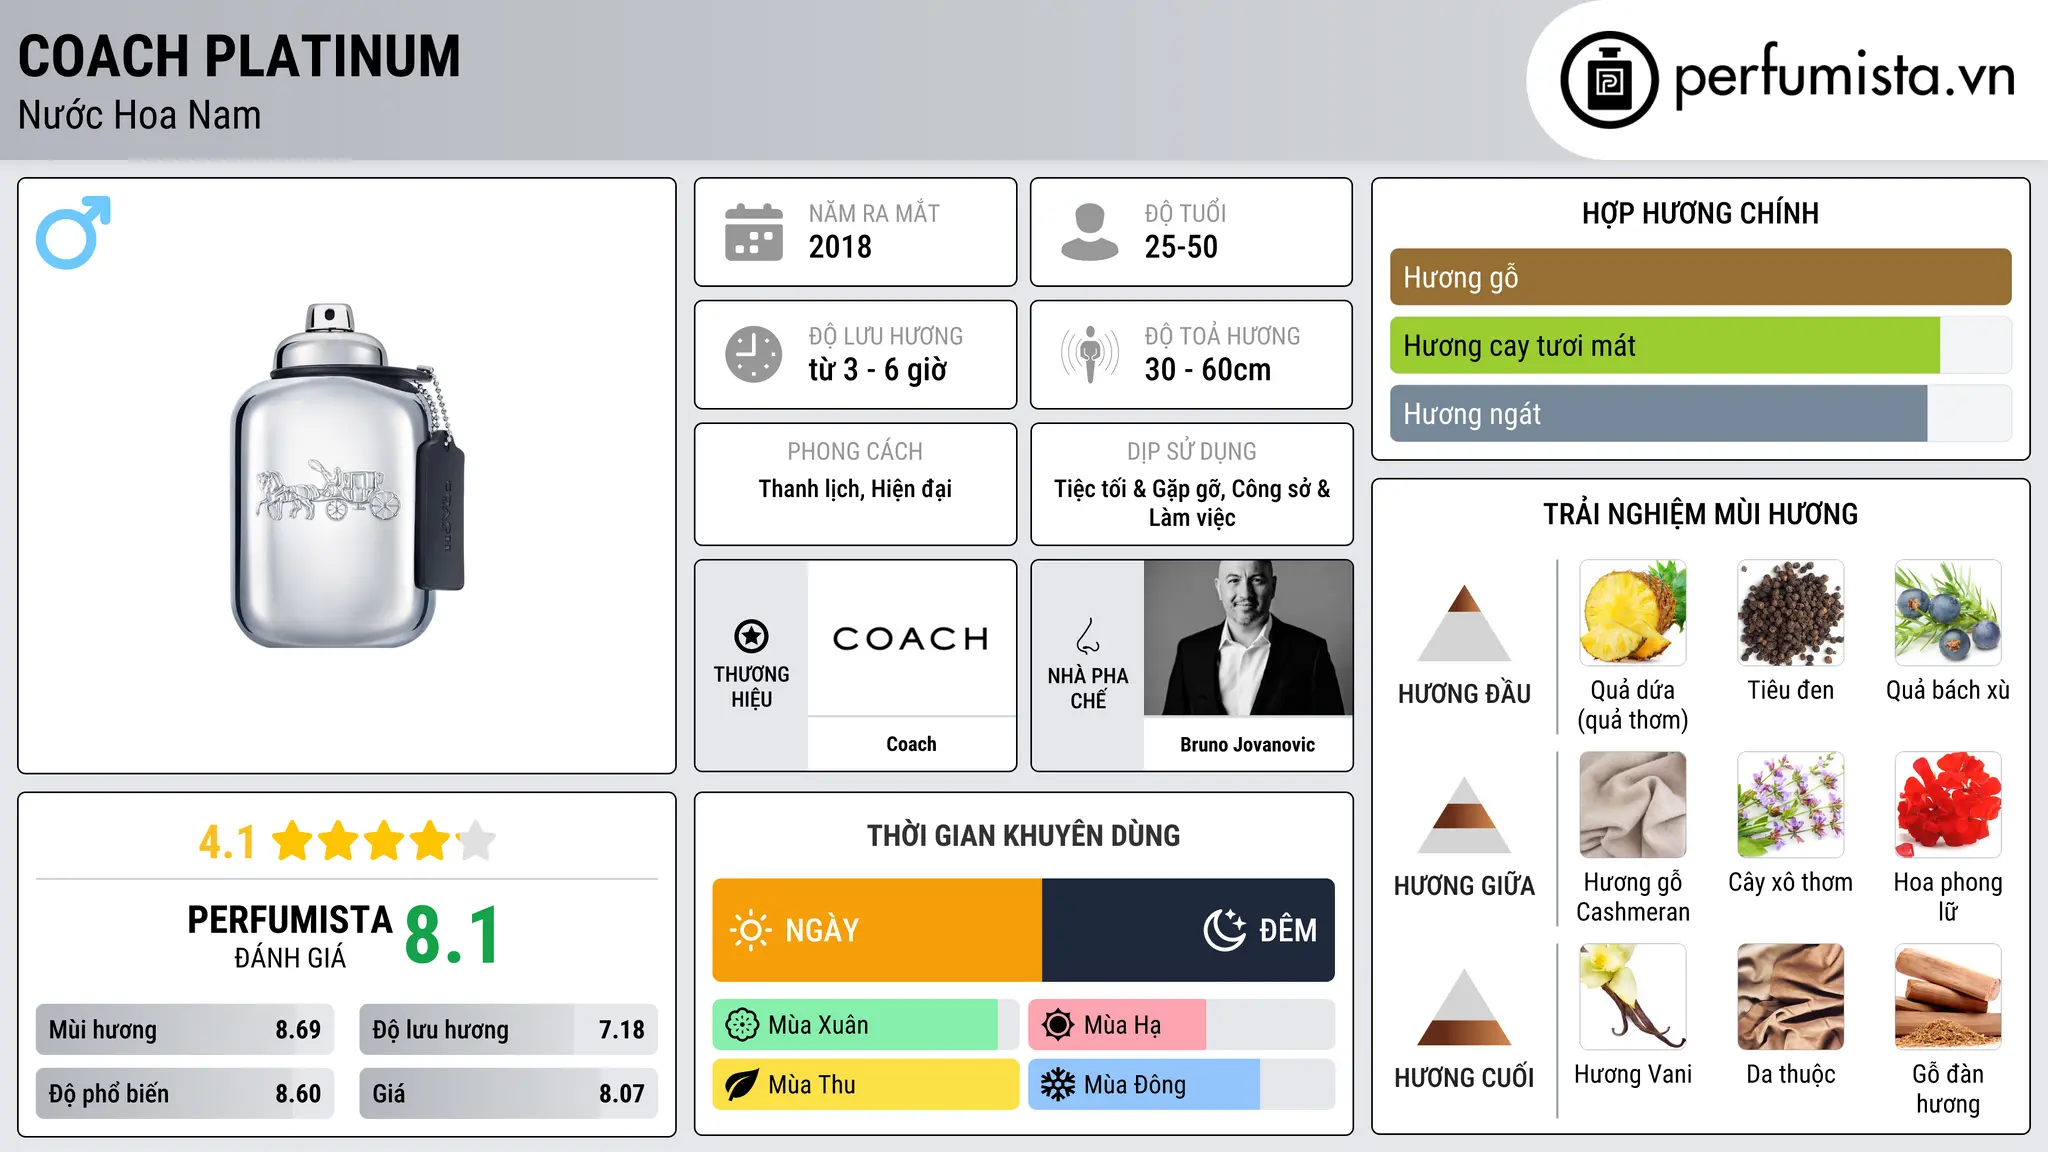
Task: Click the Độ lưu hương 7.18 score box
Action: [x=508, y=1030]
